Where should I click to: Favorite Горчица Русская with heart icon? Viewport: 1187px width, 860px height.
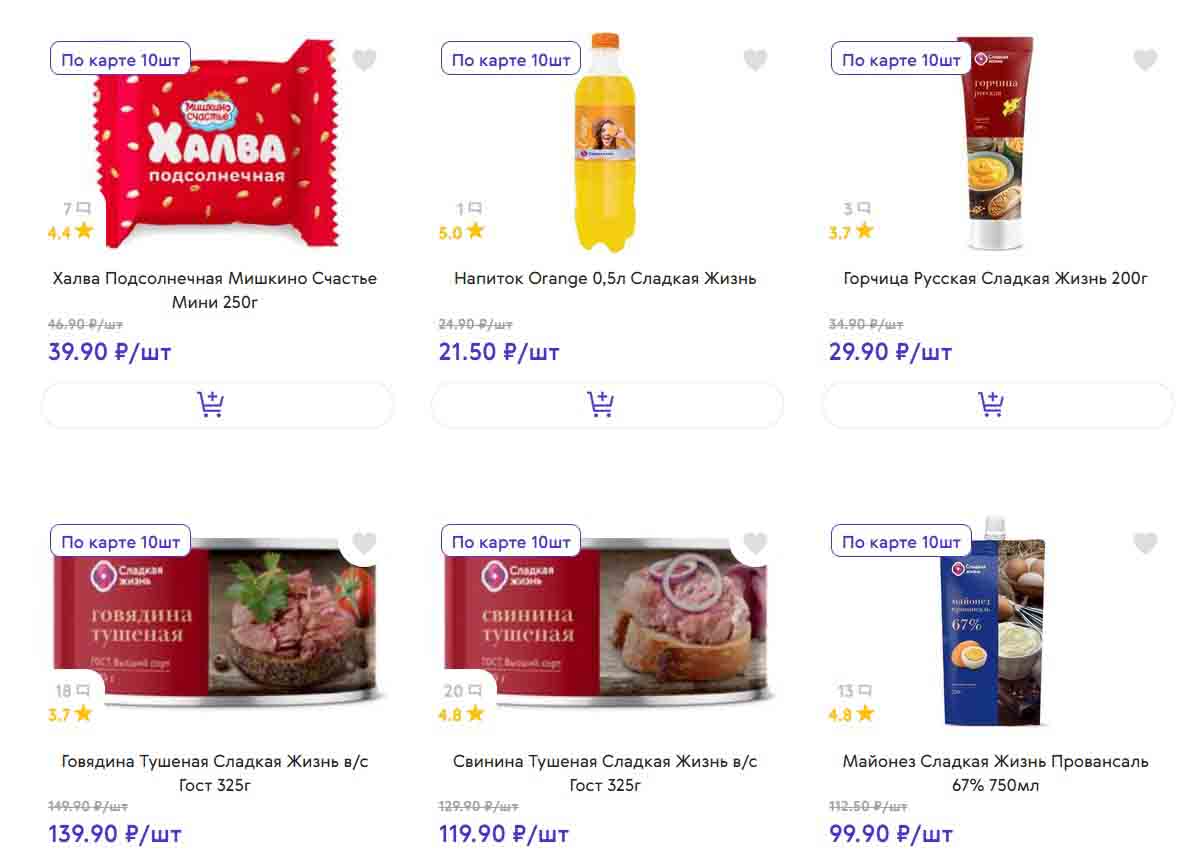pos(1145,60)
